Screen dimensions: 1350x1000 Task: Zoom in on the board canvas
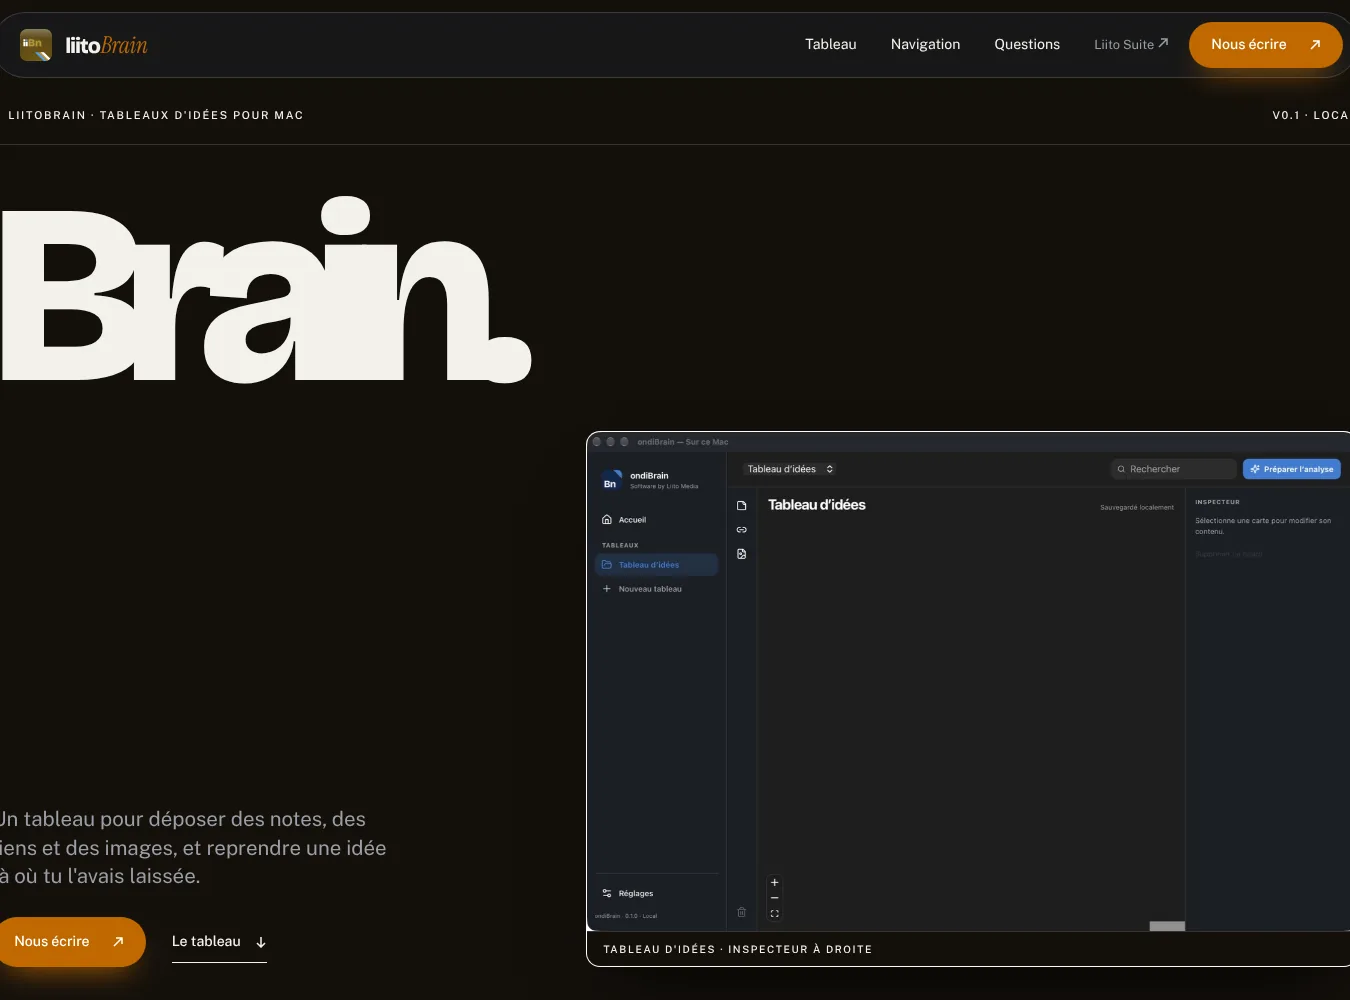[775, 883]
